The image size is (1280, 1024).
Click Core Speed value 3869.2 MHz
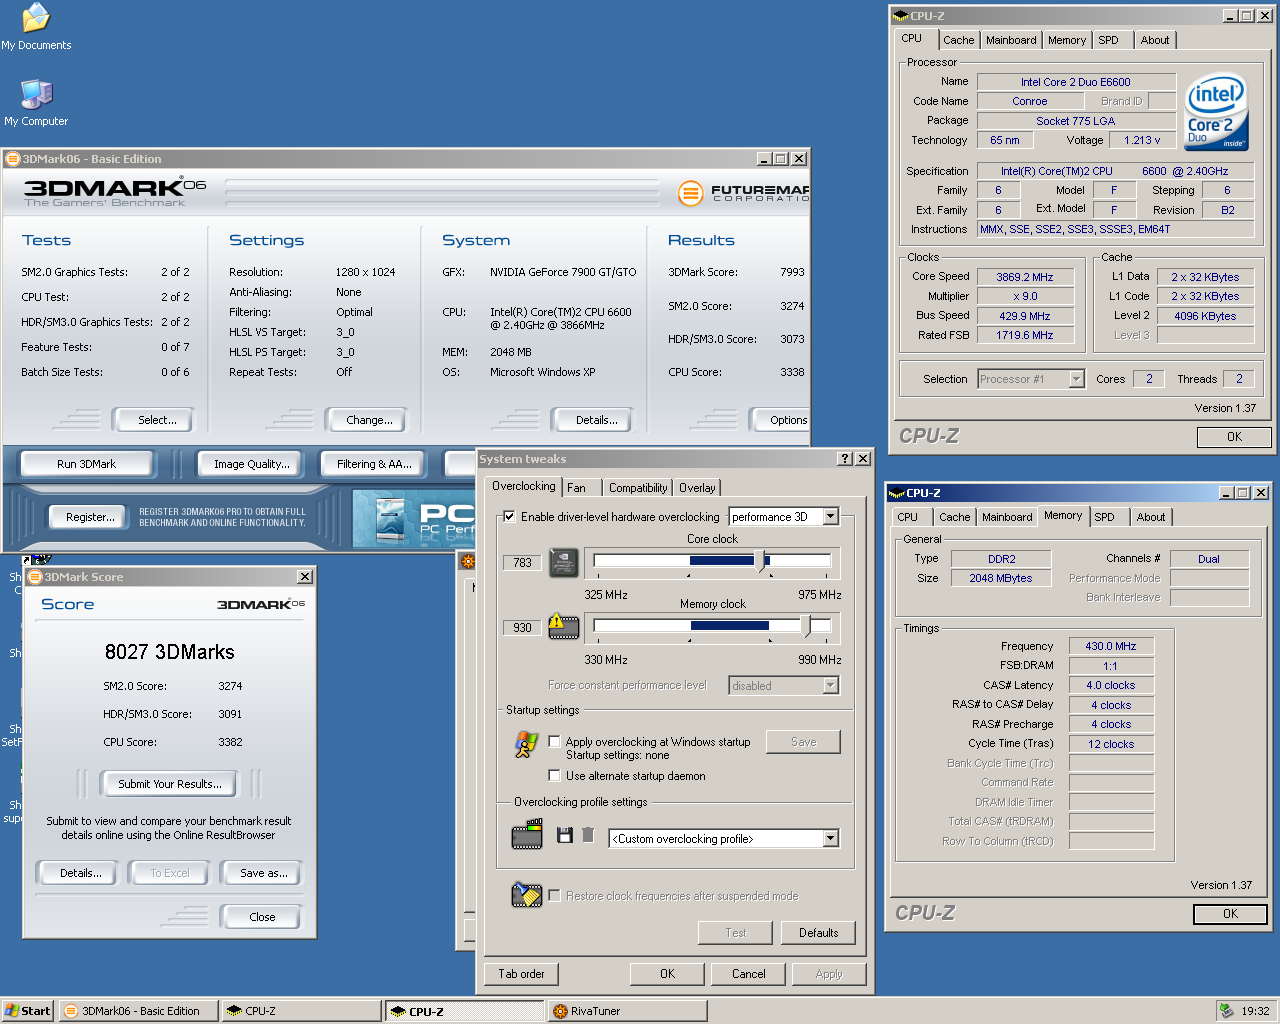pos(1024,277)
